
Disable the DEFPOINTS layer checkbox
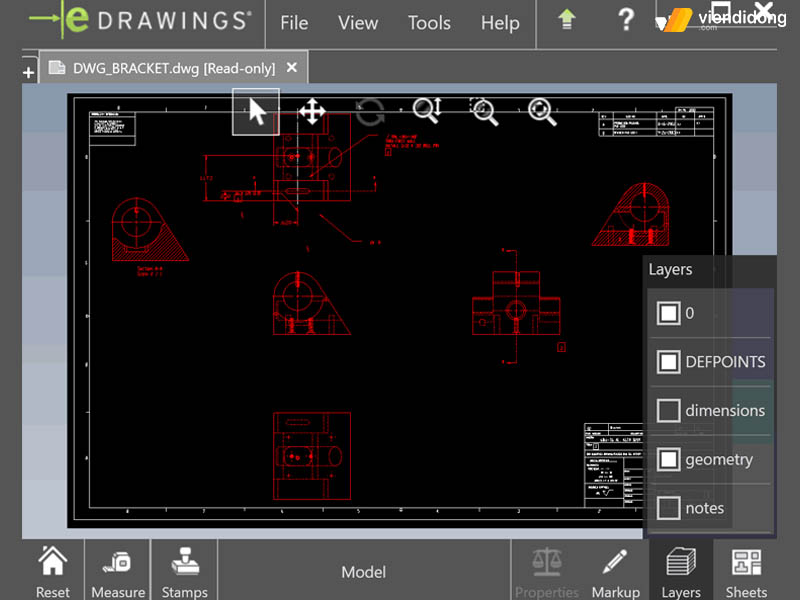pos(668,362)
